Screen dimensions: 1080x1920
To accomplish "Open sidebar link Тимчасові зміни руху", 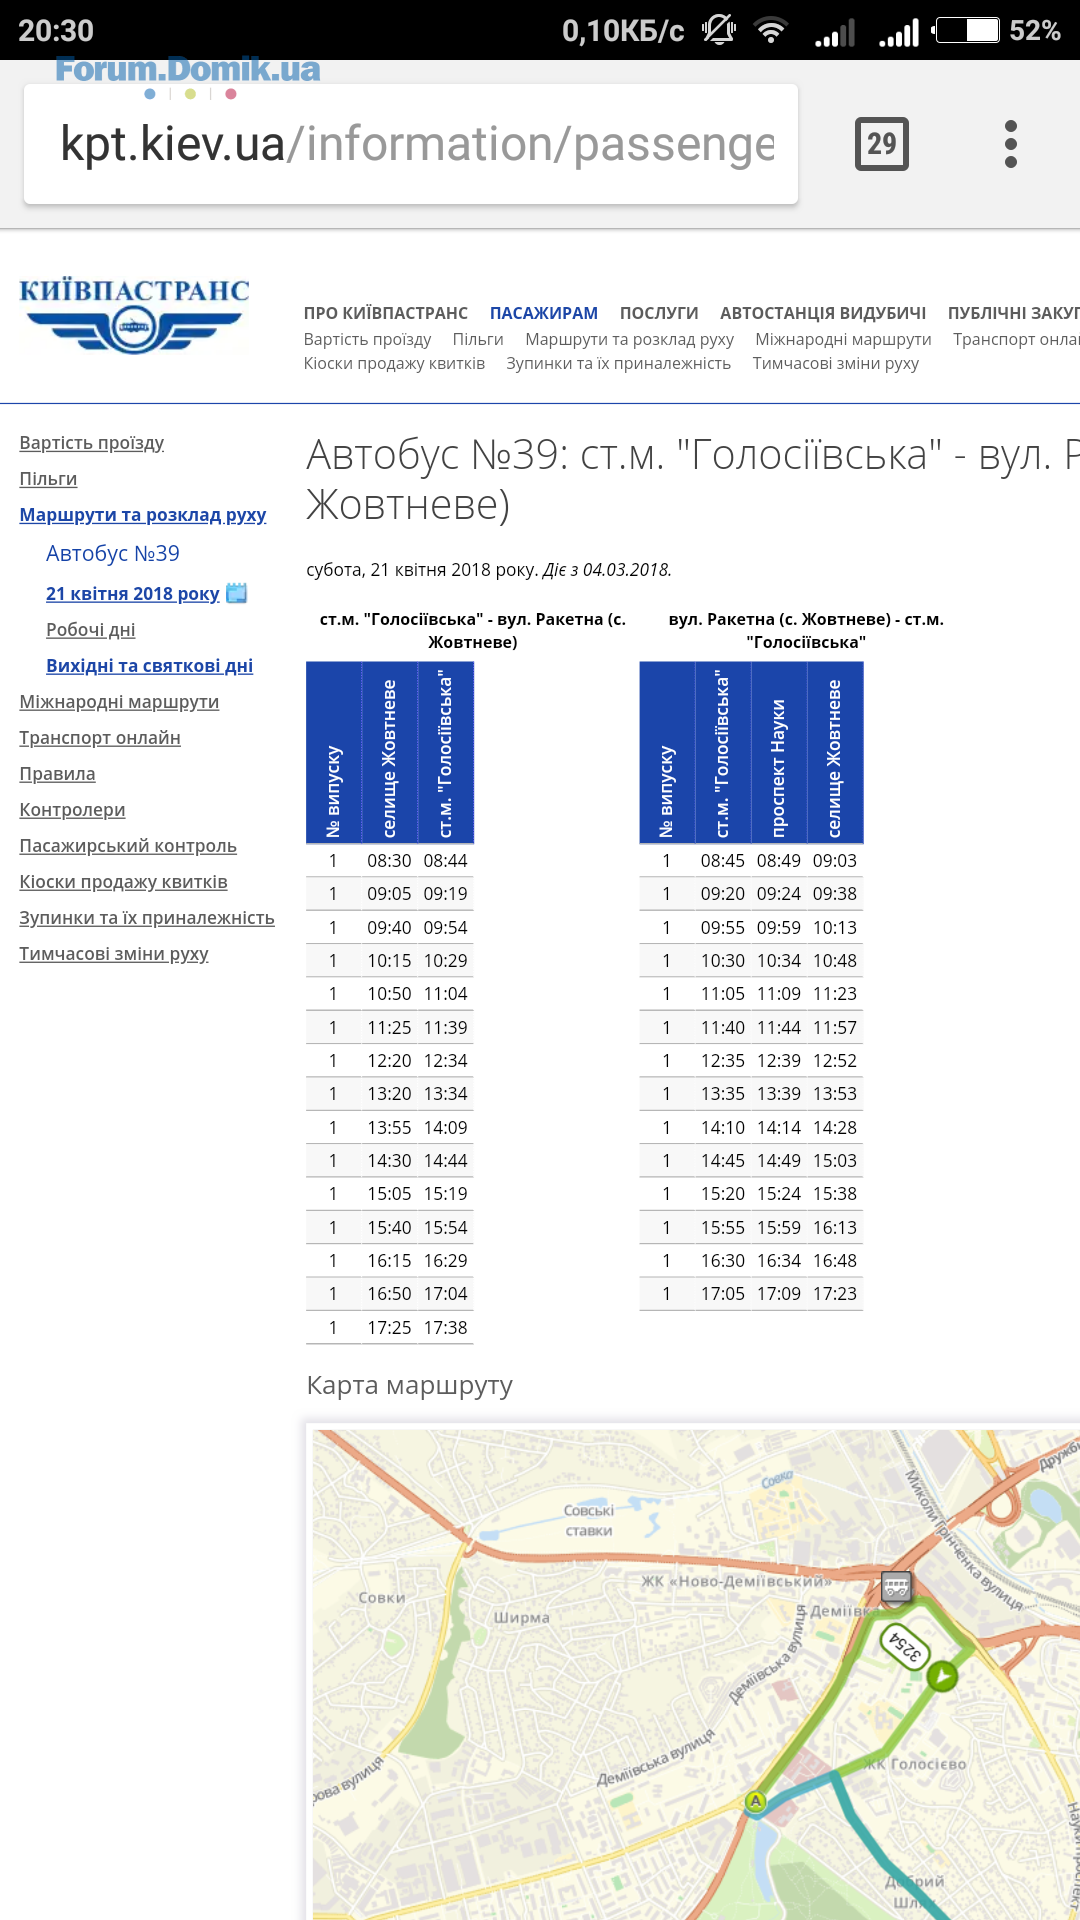I will pyautogui.click(x=114, y=954).
